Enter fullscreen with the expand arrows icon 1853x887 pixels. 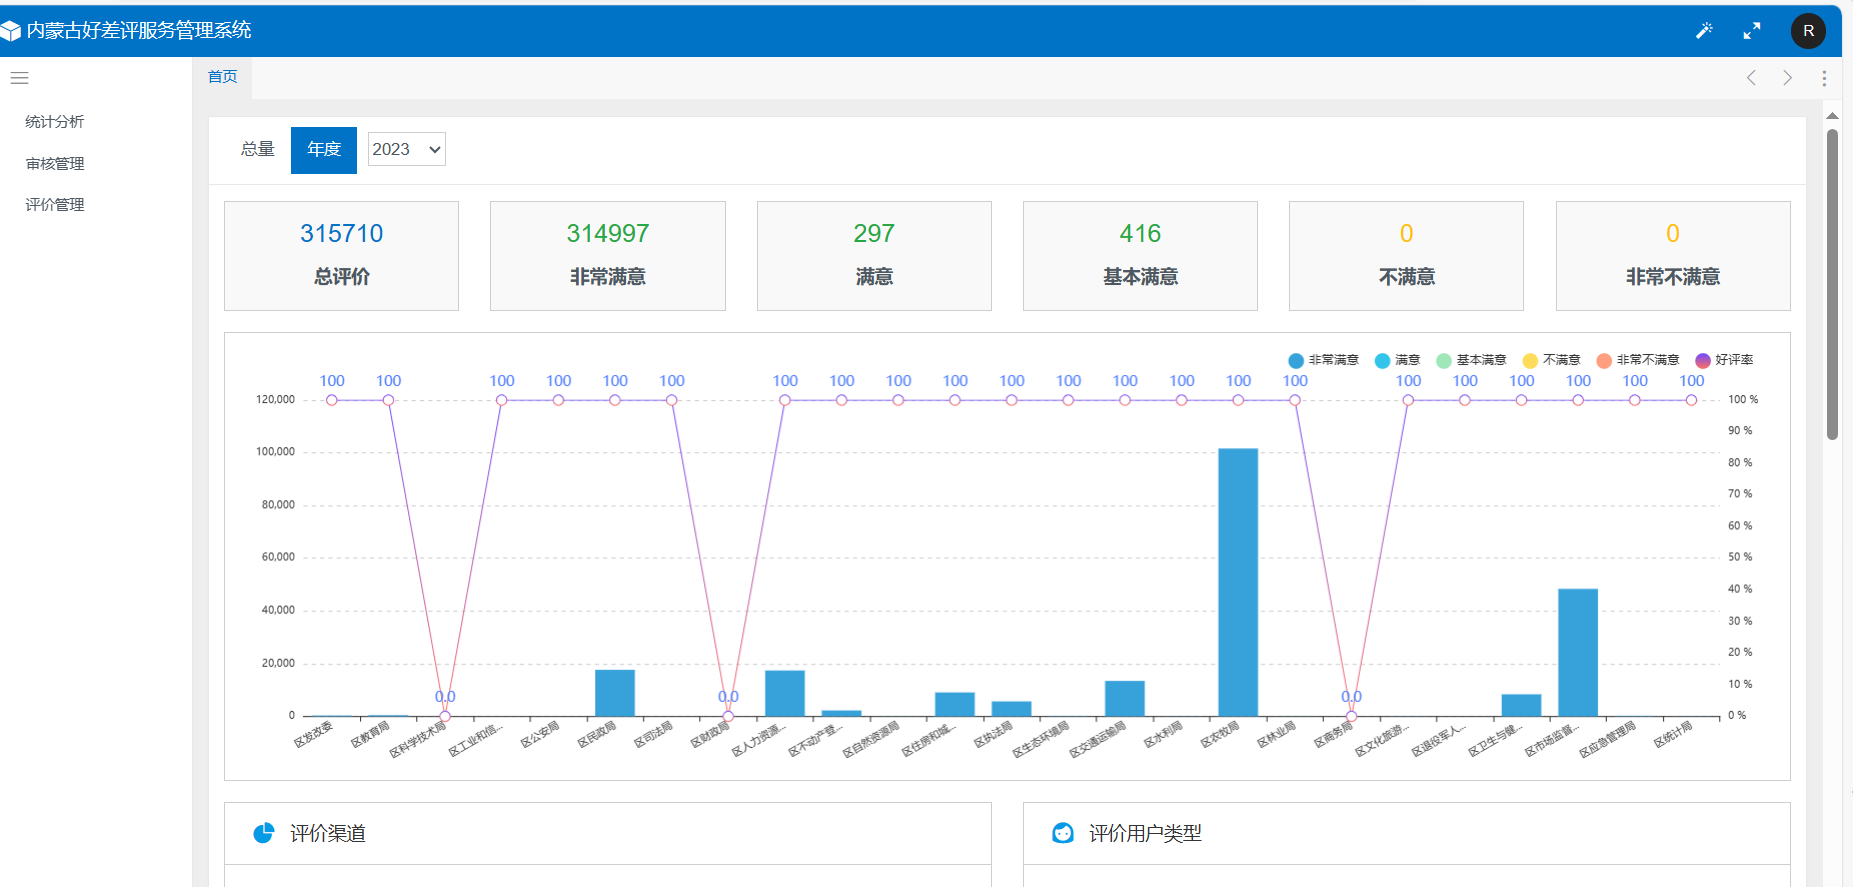1752,31
